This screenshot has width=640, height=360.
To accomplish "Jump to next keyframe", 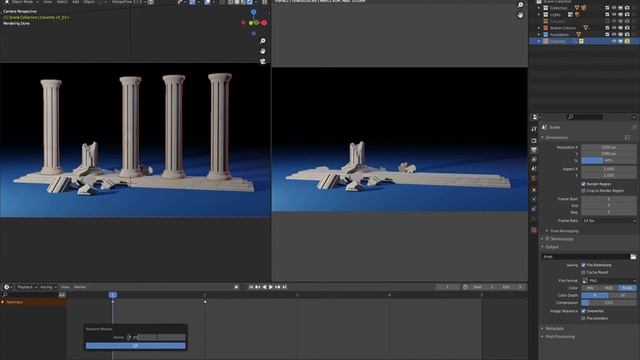I will 278,287.
